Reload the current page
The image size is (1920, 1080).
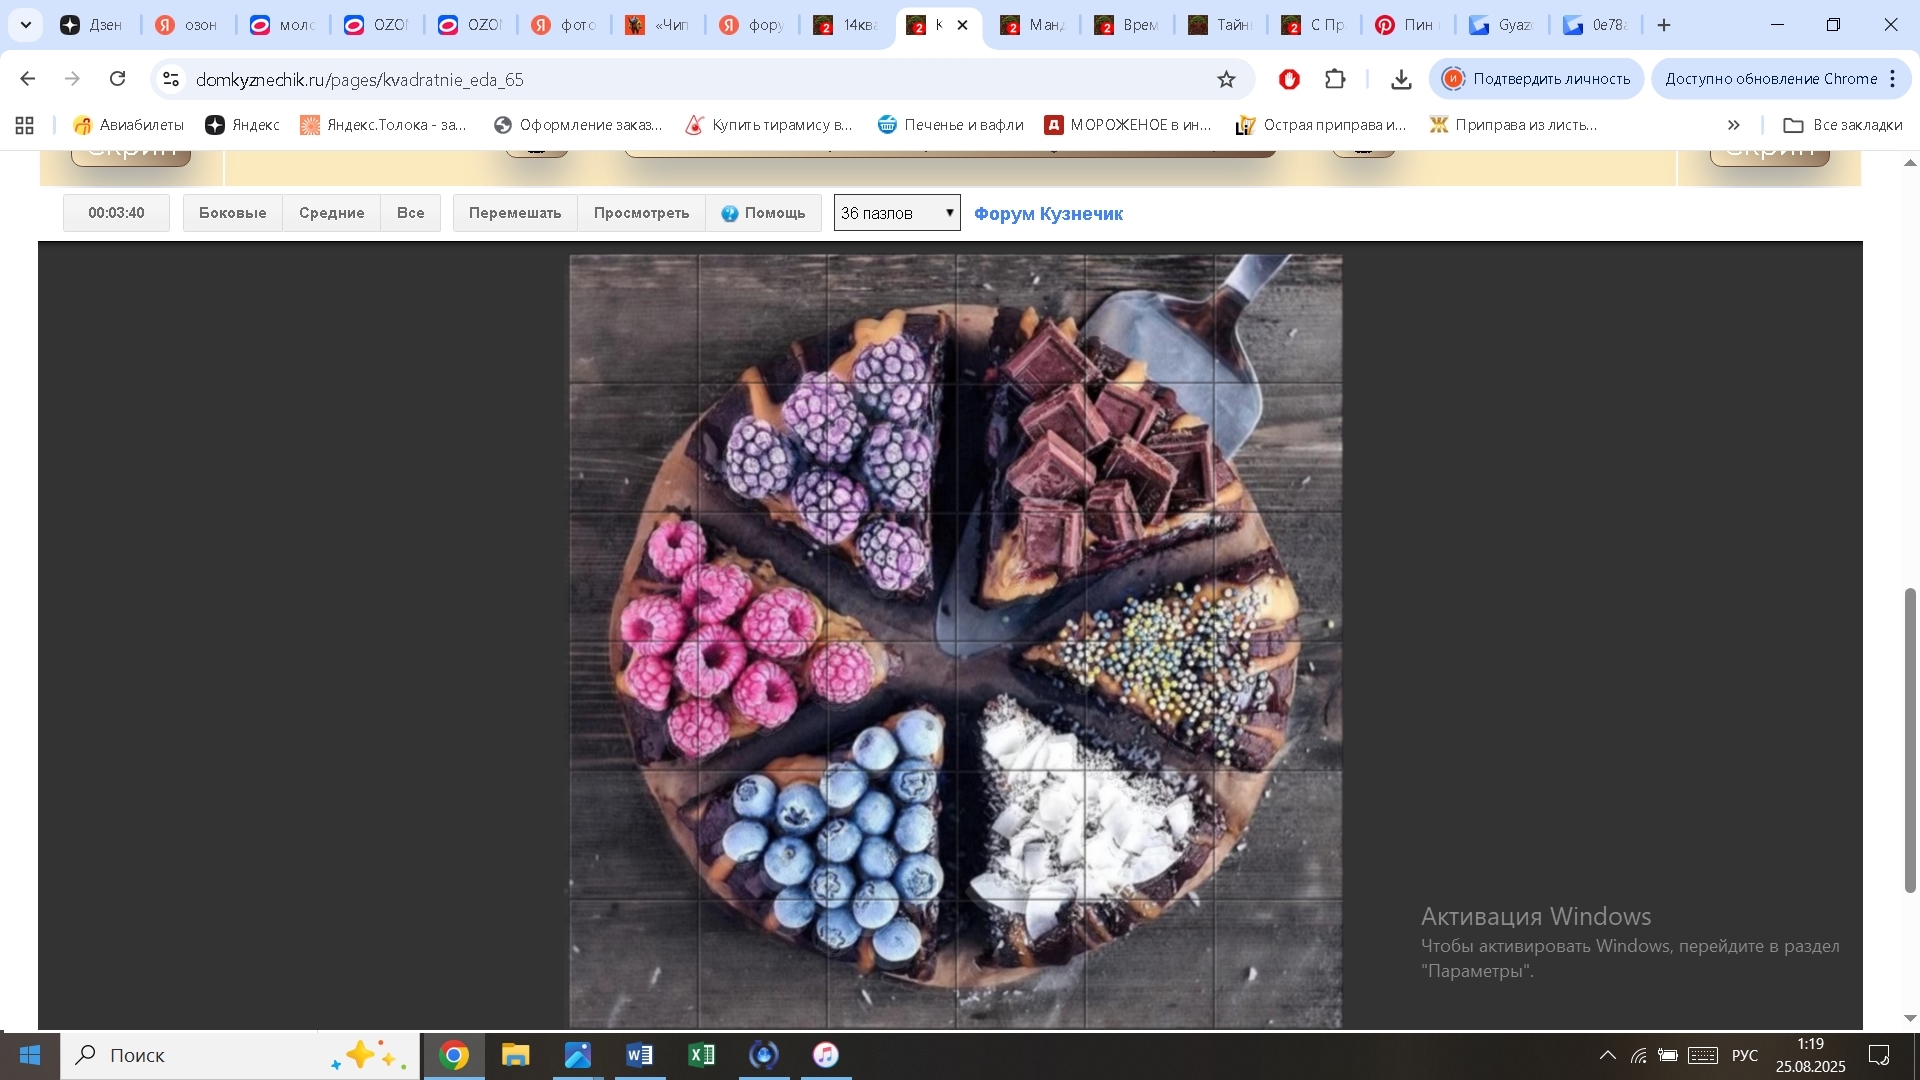118,79
